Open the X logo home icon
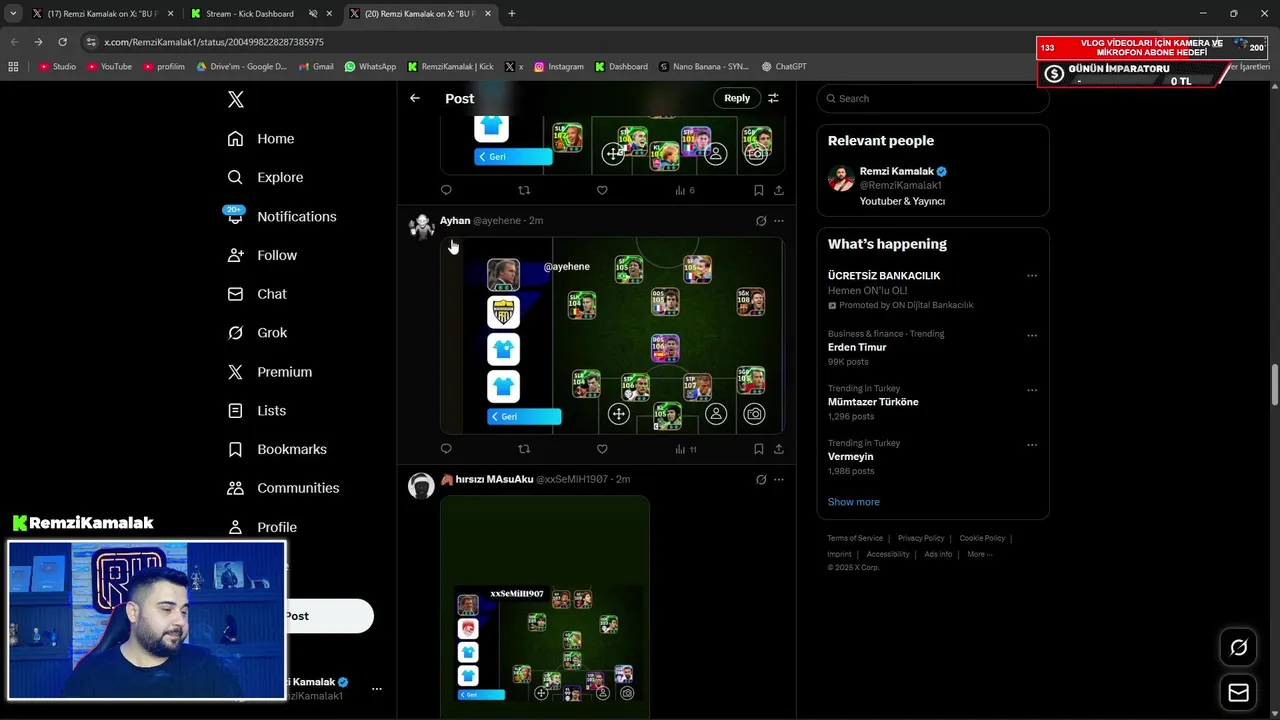Viewport: 1280px width, 720px height. coord(236,99)
